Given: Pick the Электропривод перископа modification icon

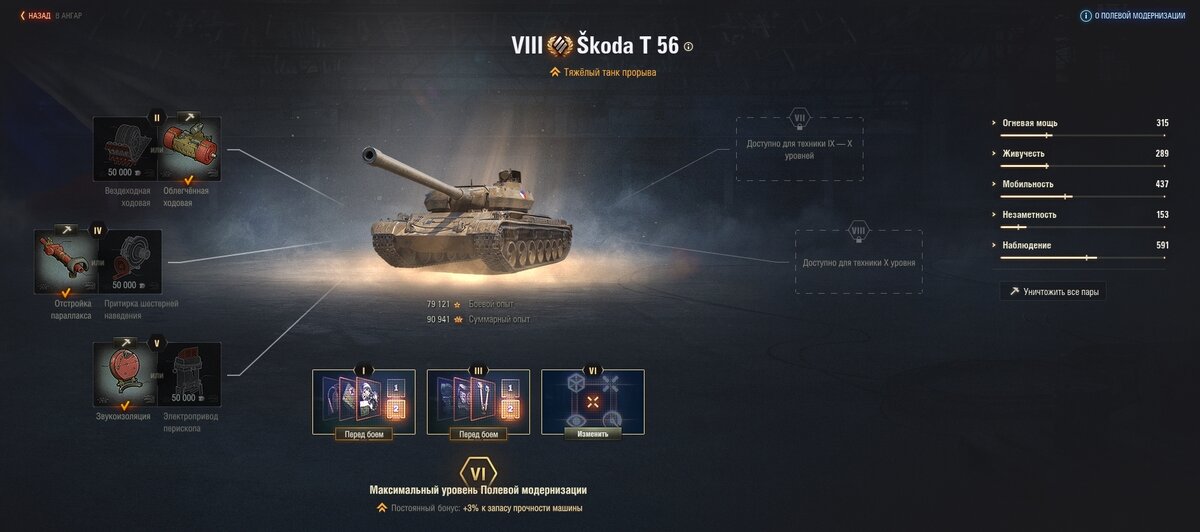Looking at the screenshot, I should [x=189, y=374].
